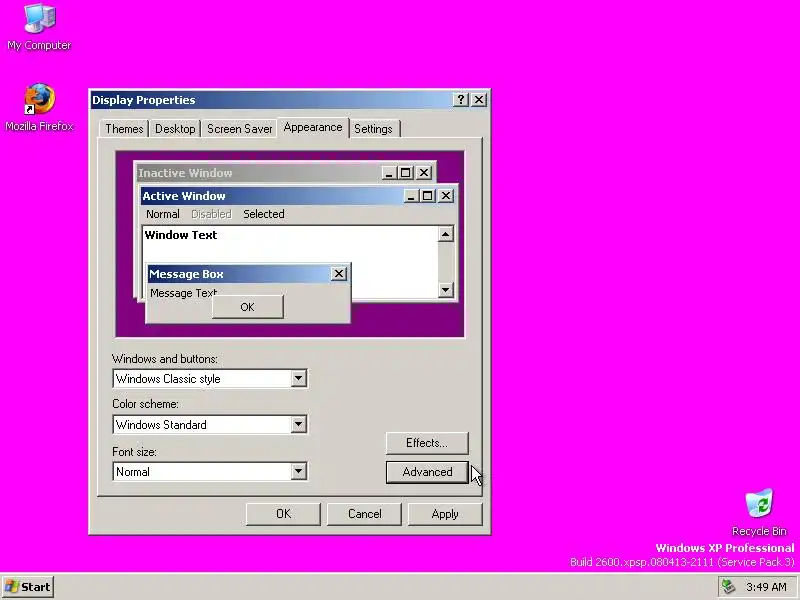Click the Active Window close X in preview
800x600 pixels.
tap(446, 196)
